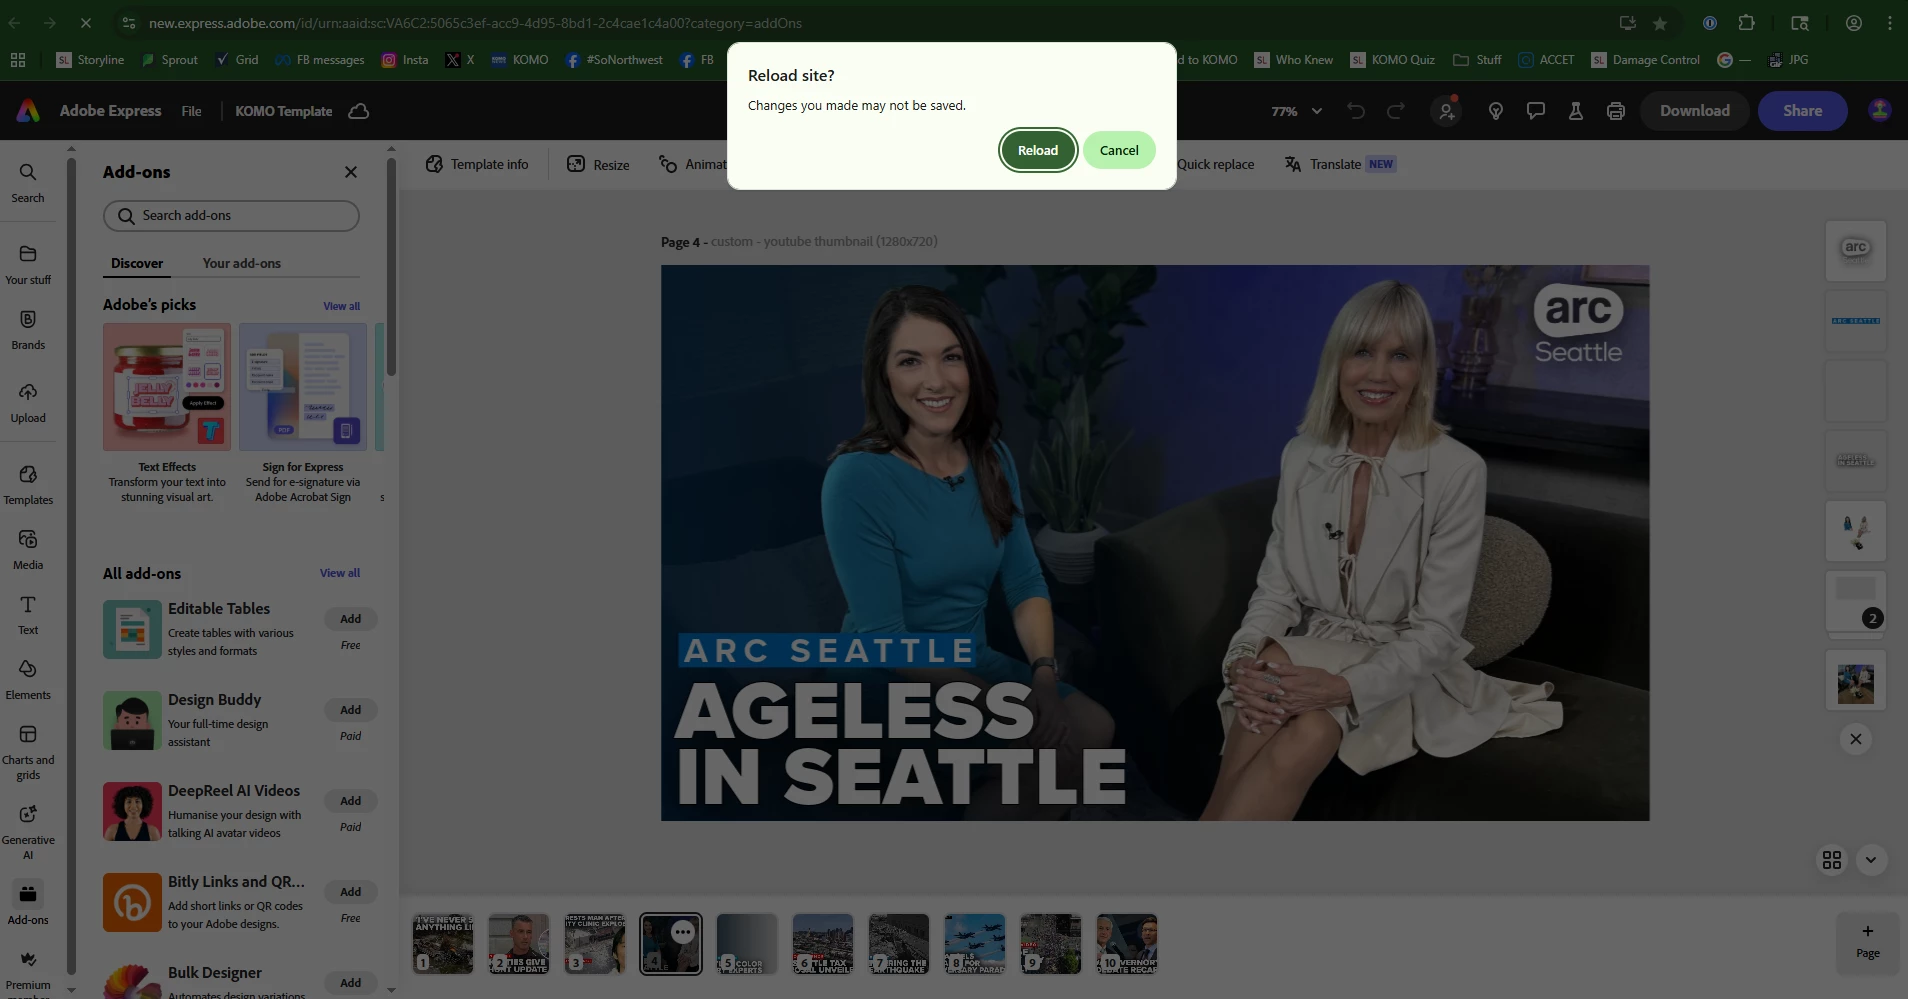The width and height of the screenshot is (1908, 999).
Task: Open Add-ons sidebar item
Action: pyautogui.click(x=28, y=903)
